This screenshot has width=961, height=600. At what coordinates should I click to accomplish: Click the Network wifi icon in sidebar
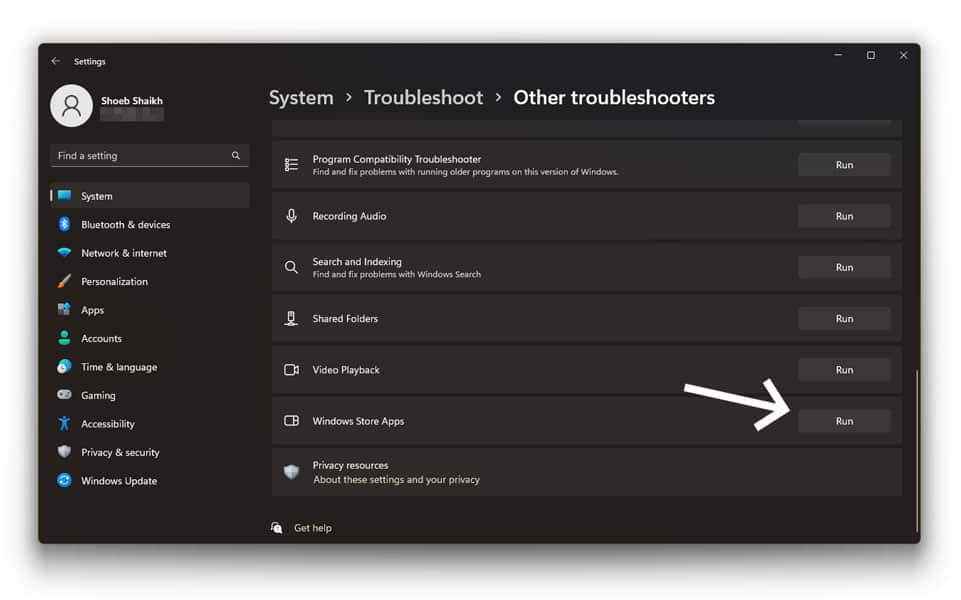[64, 253]
